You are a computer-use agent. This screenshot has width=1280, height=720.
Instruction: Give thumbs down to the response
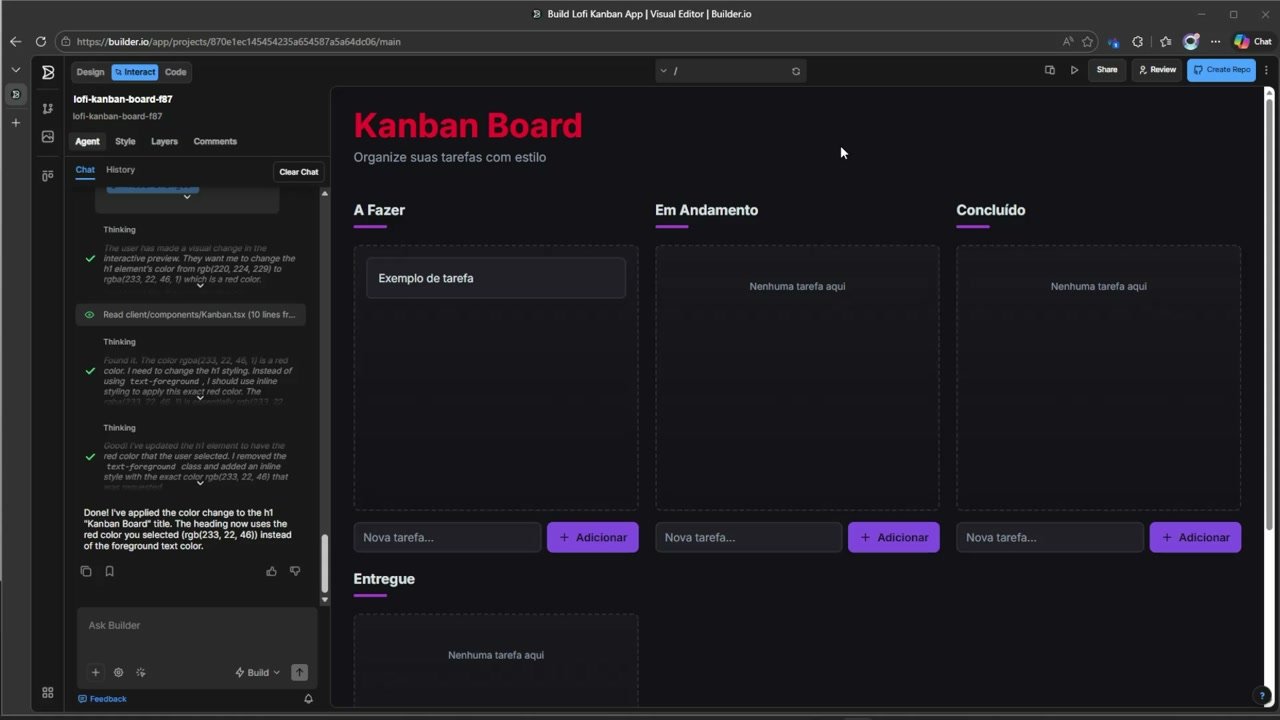(x=295, y=571)
